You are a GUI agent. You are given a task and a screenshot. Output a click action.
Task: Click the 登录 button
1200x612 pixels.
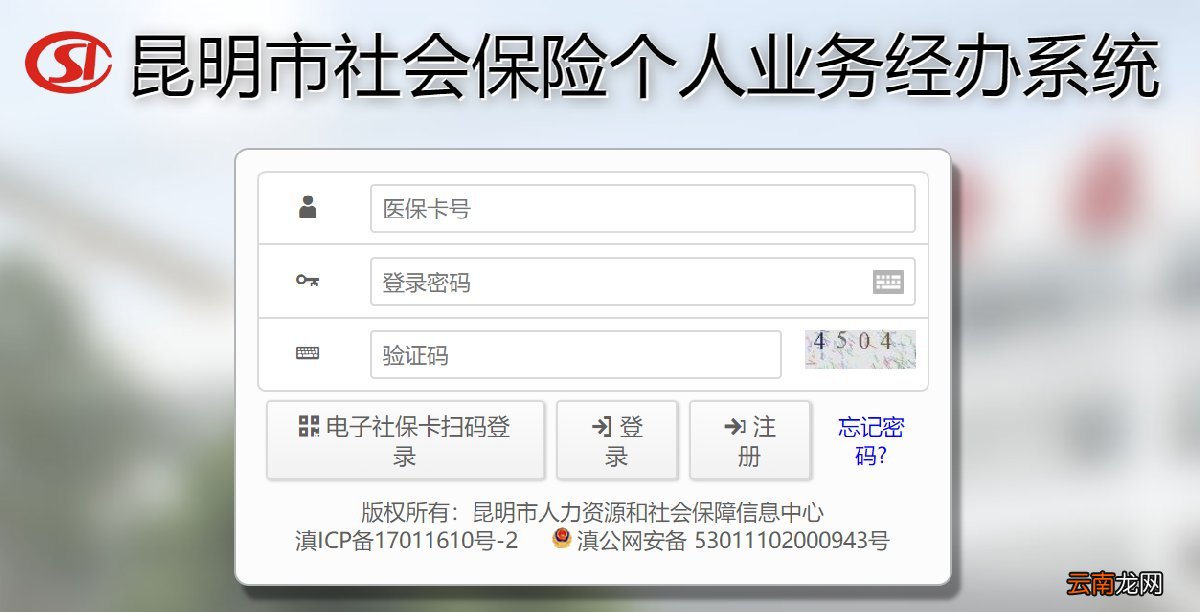click(x=617, y=441)
